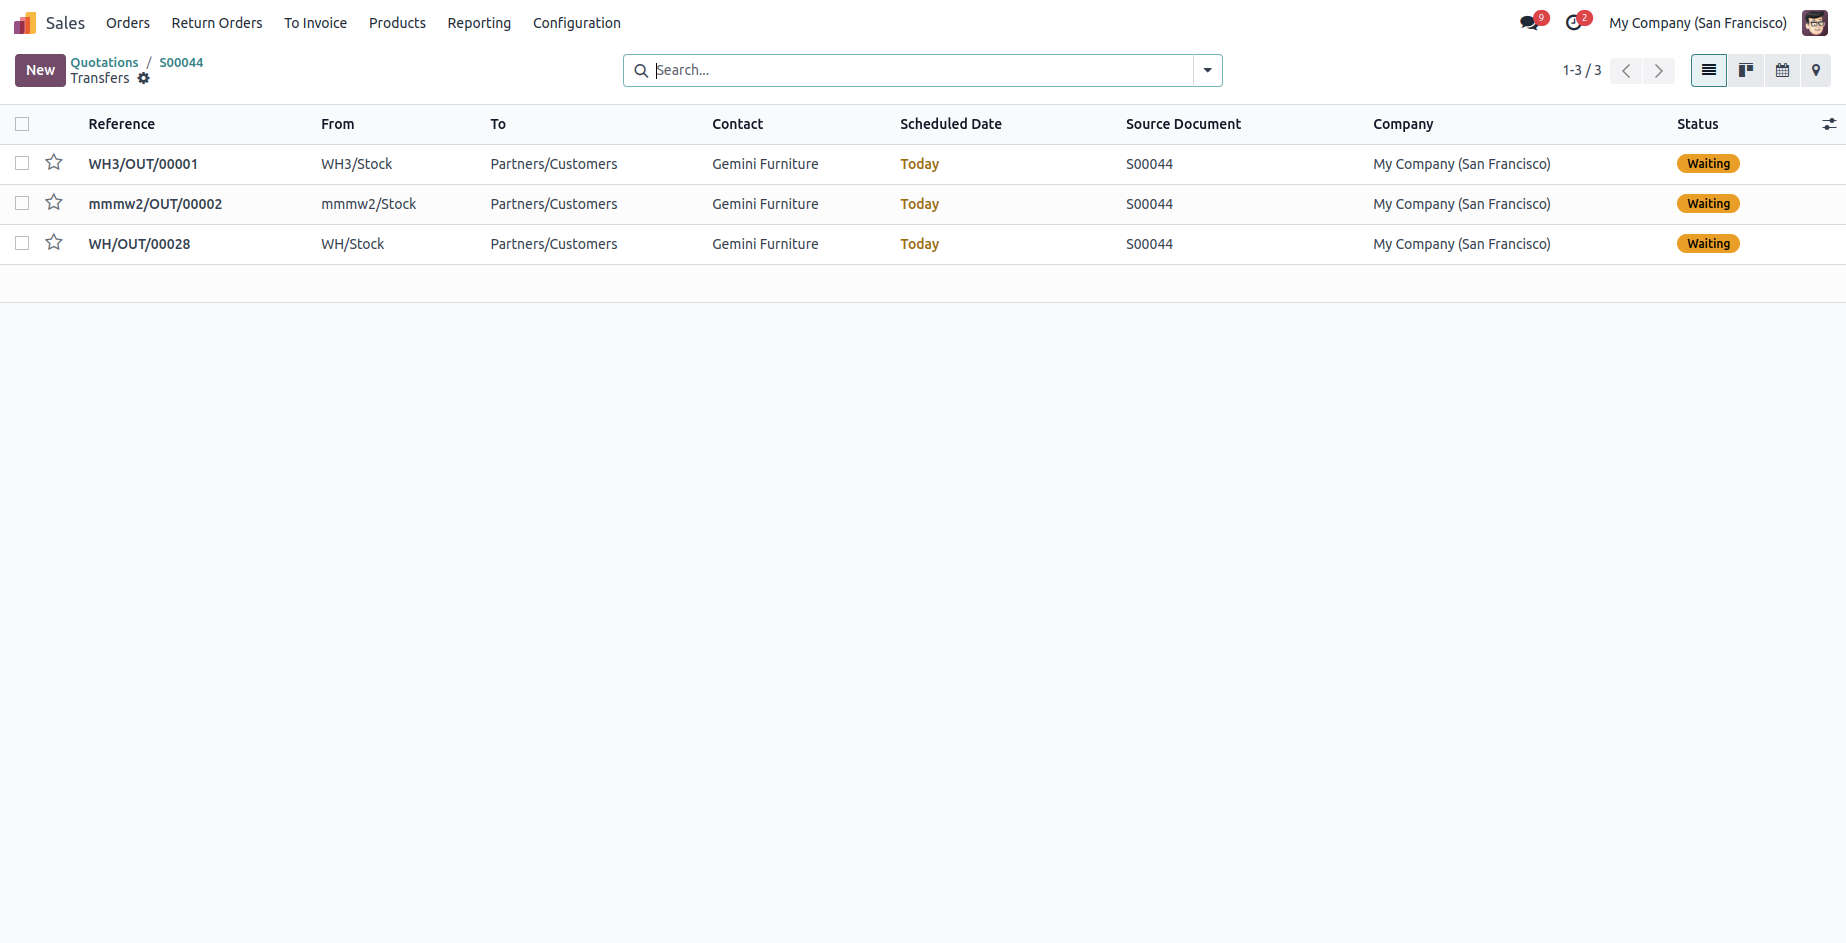Open the Configuration menu

point(576,23)
